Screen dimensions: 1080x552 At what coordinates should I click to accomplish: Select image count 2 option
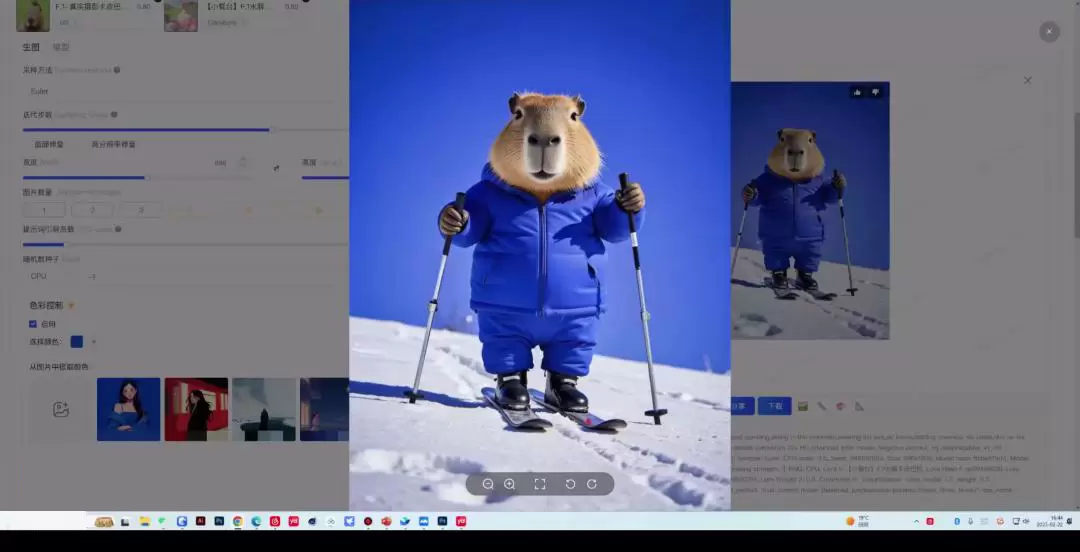pyautogui.click(x=92, y=210)
